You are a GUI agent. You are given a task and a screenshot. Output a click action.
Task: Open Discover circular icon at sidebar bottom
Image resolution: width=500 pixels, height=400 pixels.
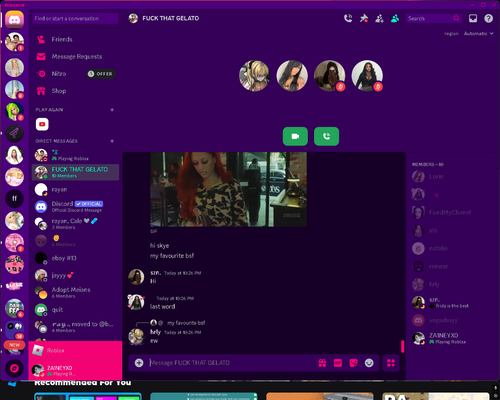tap(14, 368)
